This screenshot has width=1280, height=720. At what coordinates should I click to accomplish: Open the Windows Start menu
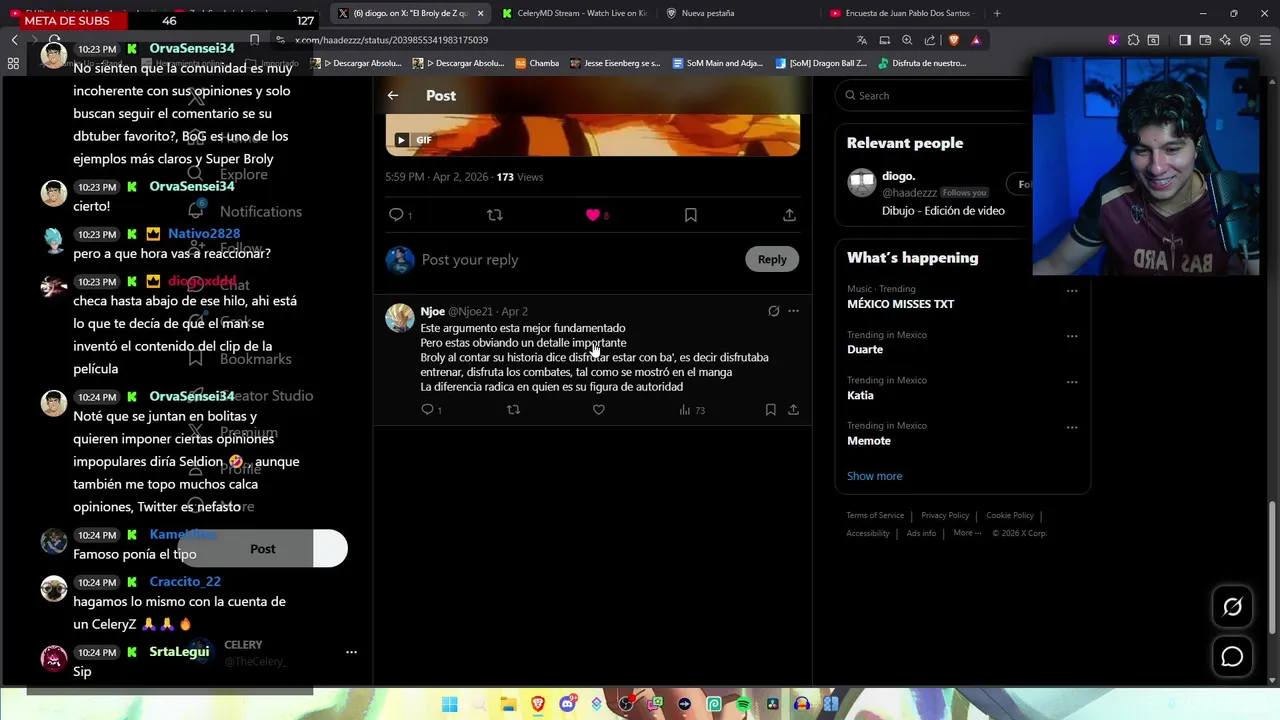[x=450, y=704]
